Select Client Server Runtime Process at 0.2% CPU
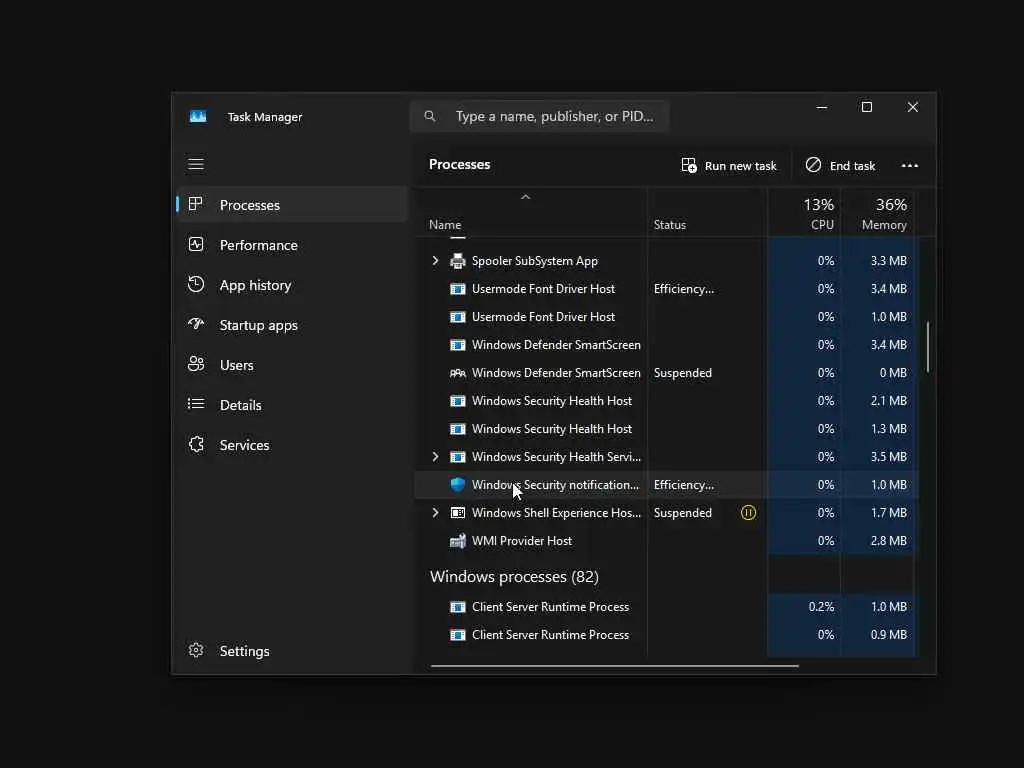Screen dimensions: 1024x768 coord(666,607)
